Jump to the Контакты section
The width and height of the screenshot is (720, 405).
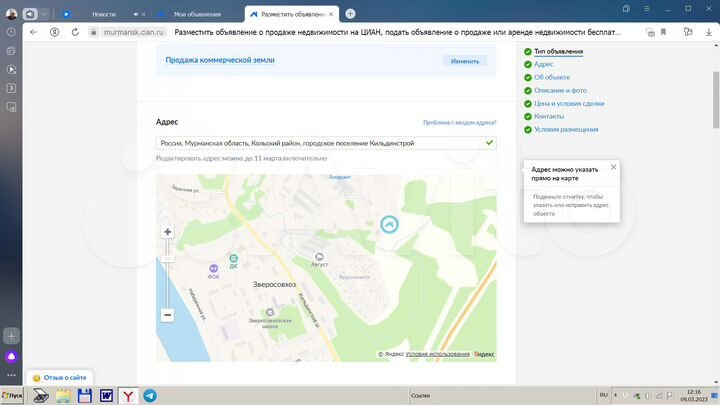click(x=549, y=116)
